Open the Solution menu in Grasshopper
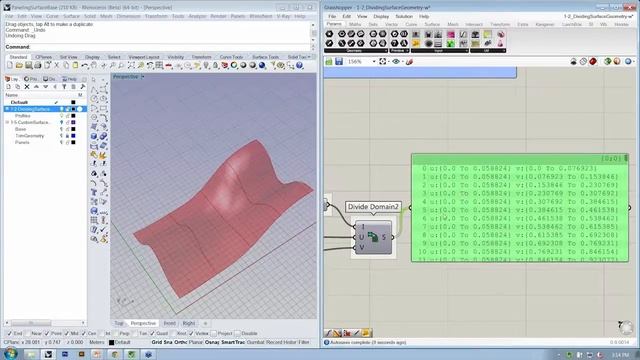 click(404, 16)
